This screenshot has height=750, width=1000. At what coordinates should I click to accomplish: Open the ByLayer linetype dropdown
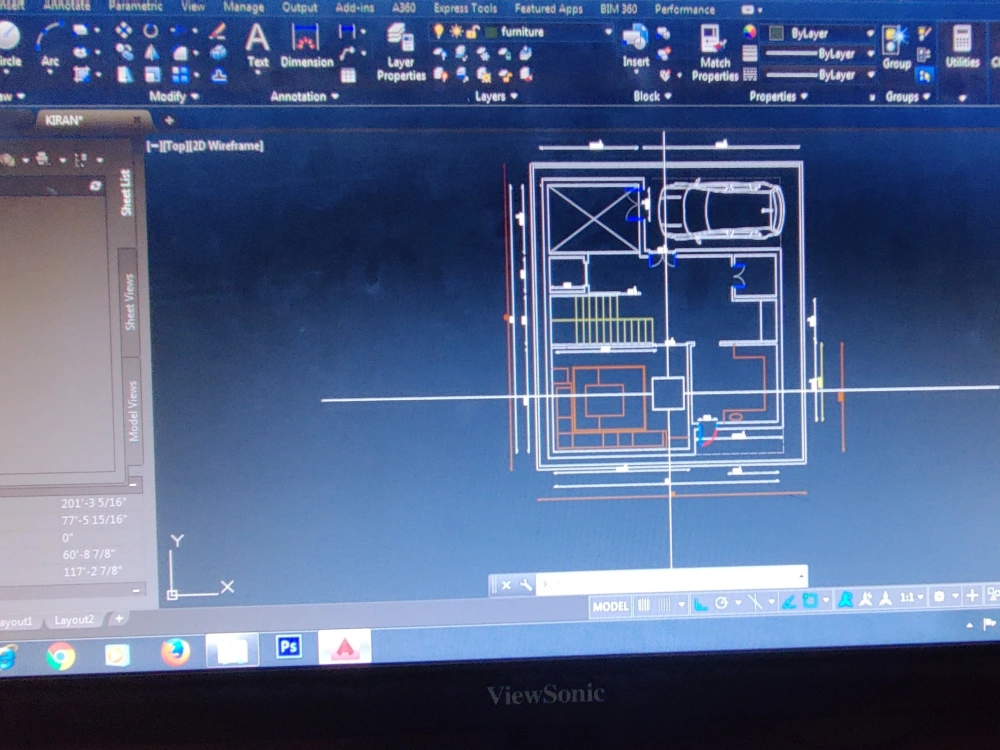[870, 75]
